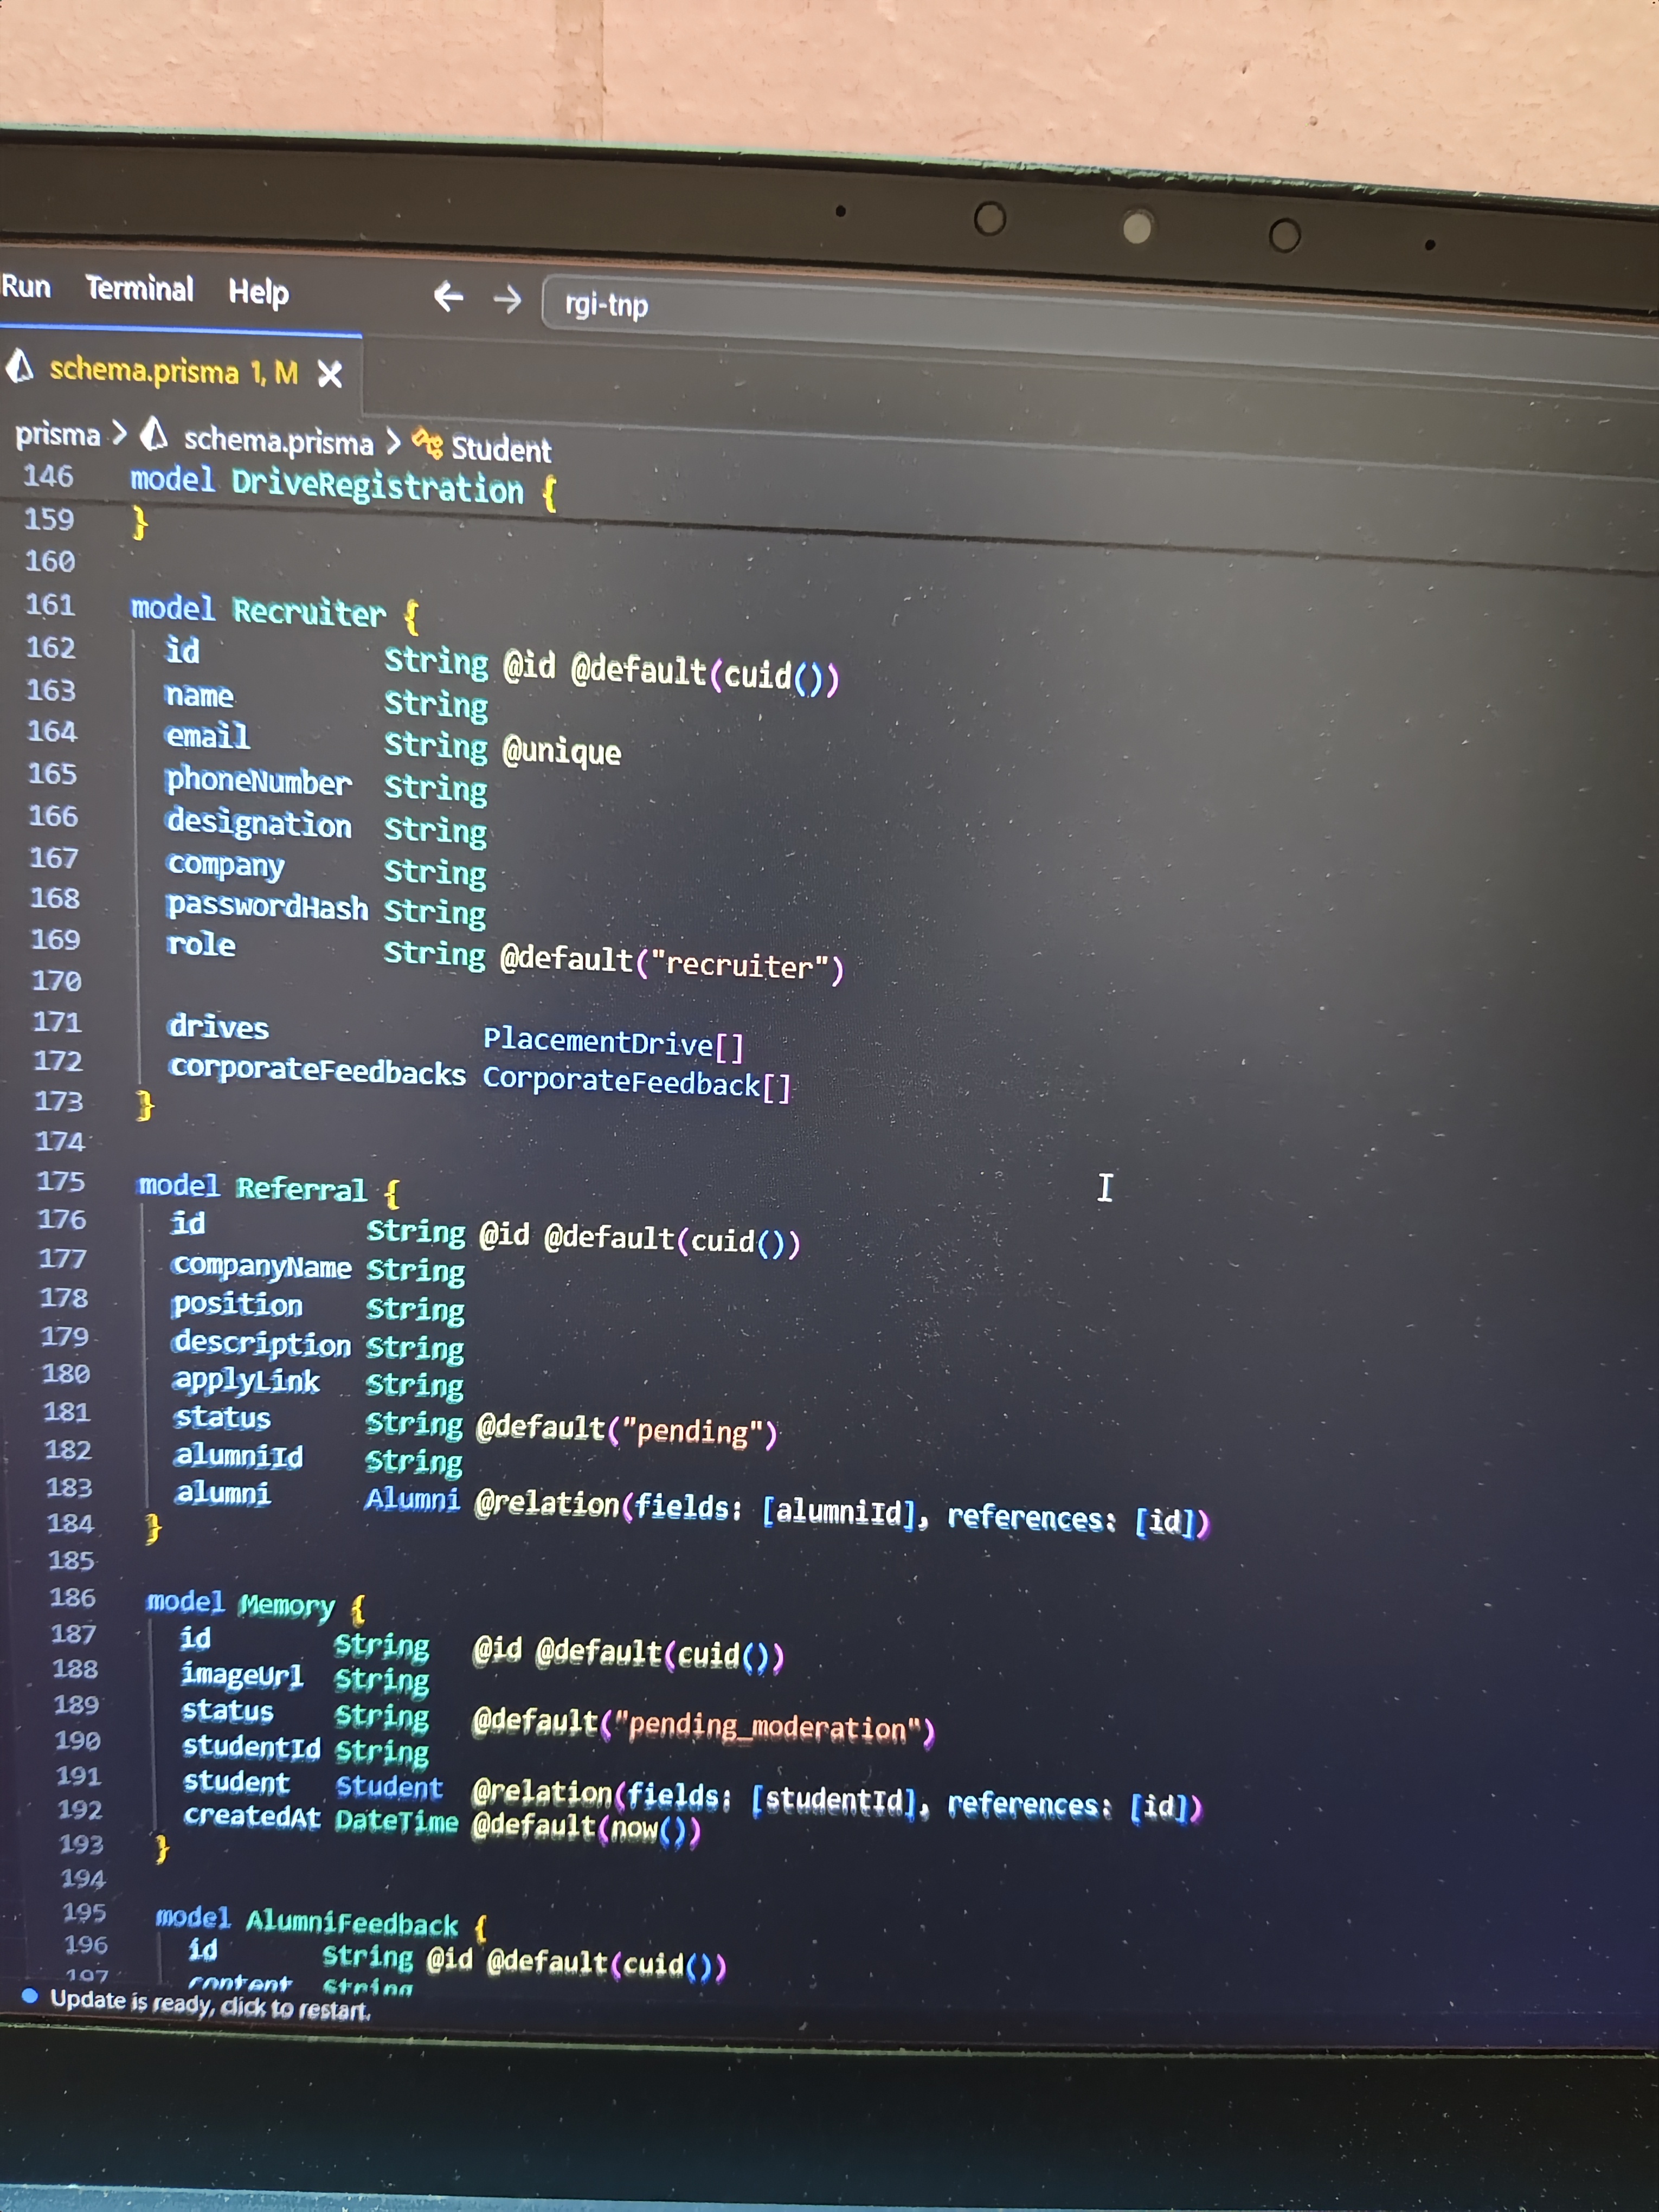
Task: Click the blue update notification dot
Action: (30, 1996)
